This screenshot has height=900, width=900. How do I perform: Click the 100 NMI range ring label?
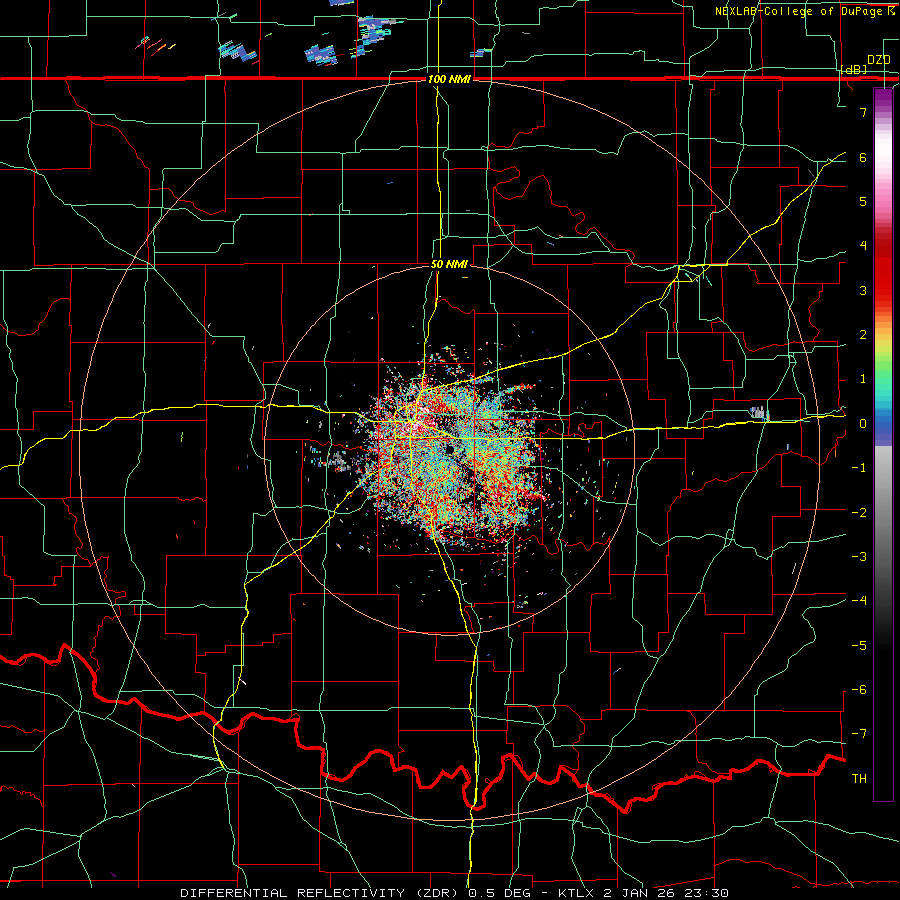tap(449, 79)
